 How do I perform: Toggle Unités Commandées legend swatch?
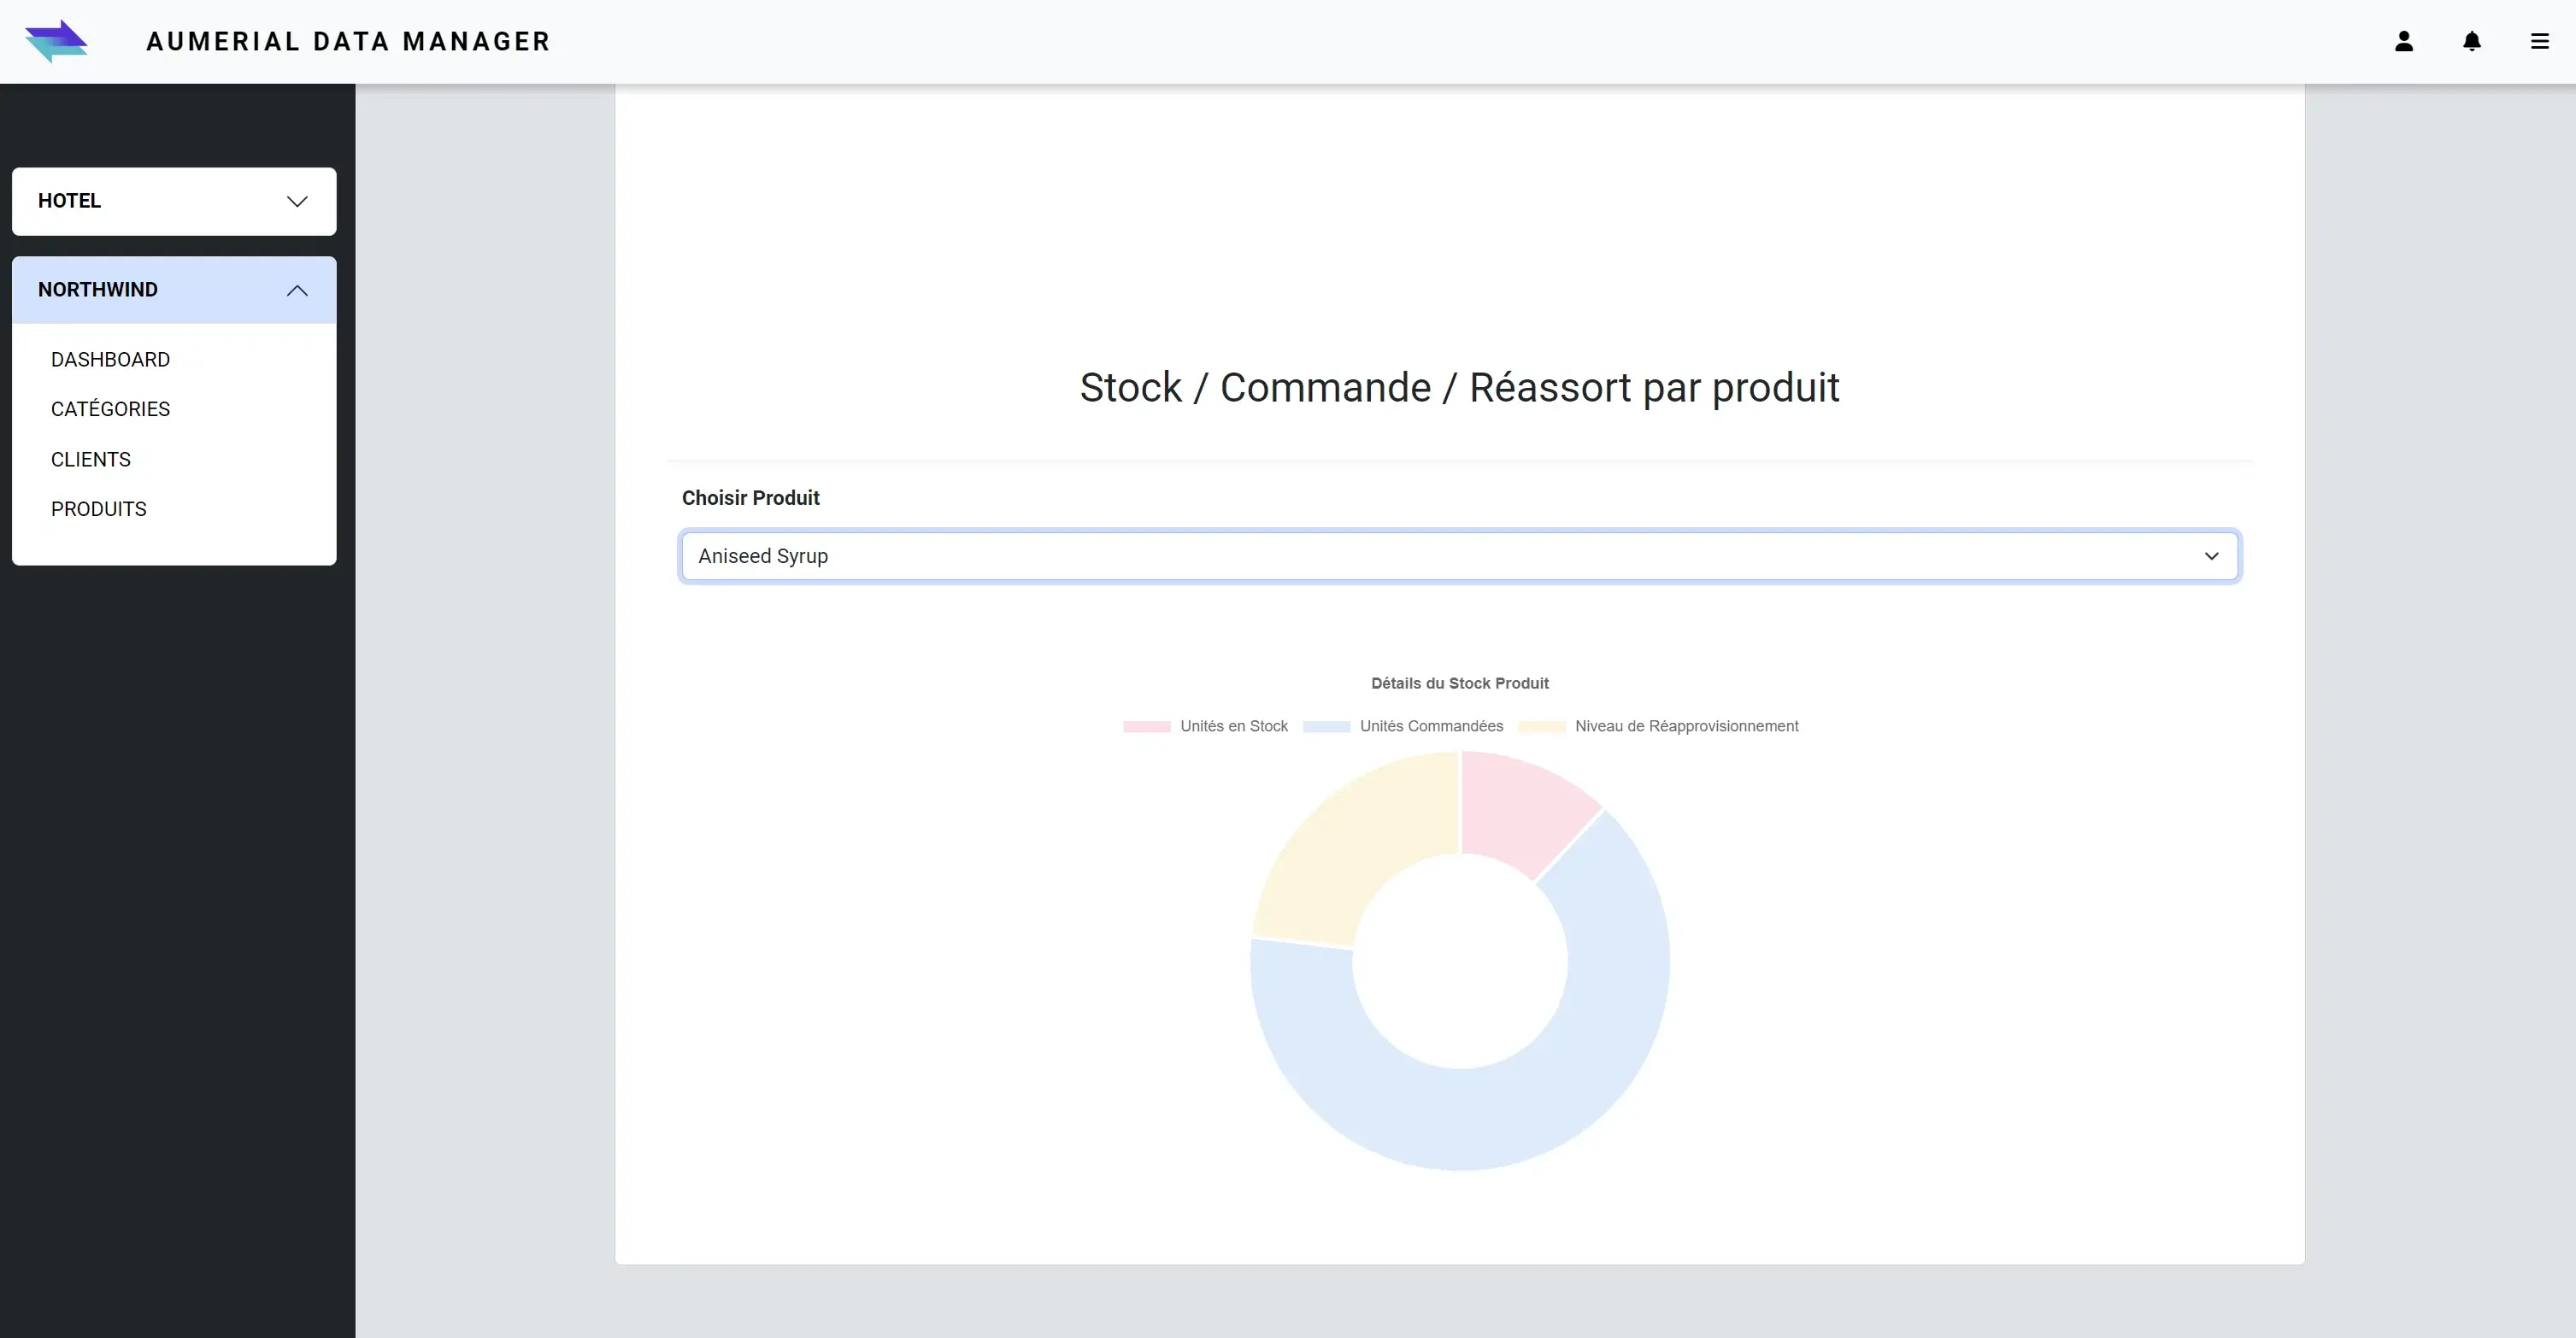coord(1326,727)
